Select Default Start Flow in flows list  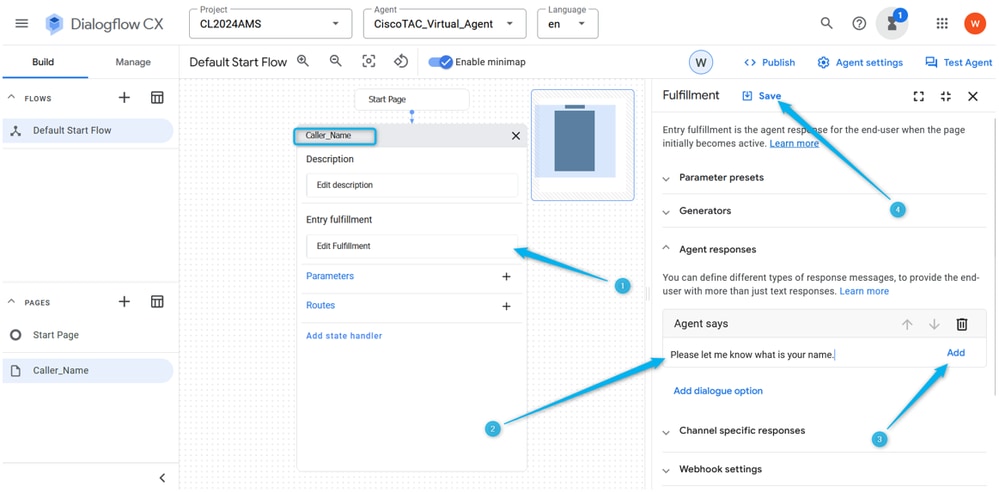click(88, 131)
